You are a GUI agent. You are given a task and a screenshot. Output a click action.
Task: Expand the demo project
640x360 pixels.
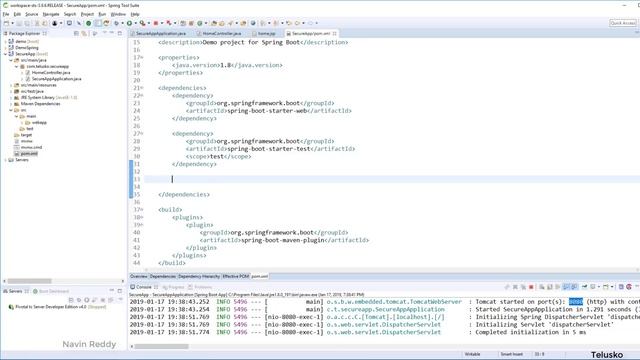click(5, 41)
